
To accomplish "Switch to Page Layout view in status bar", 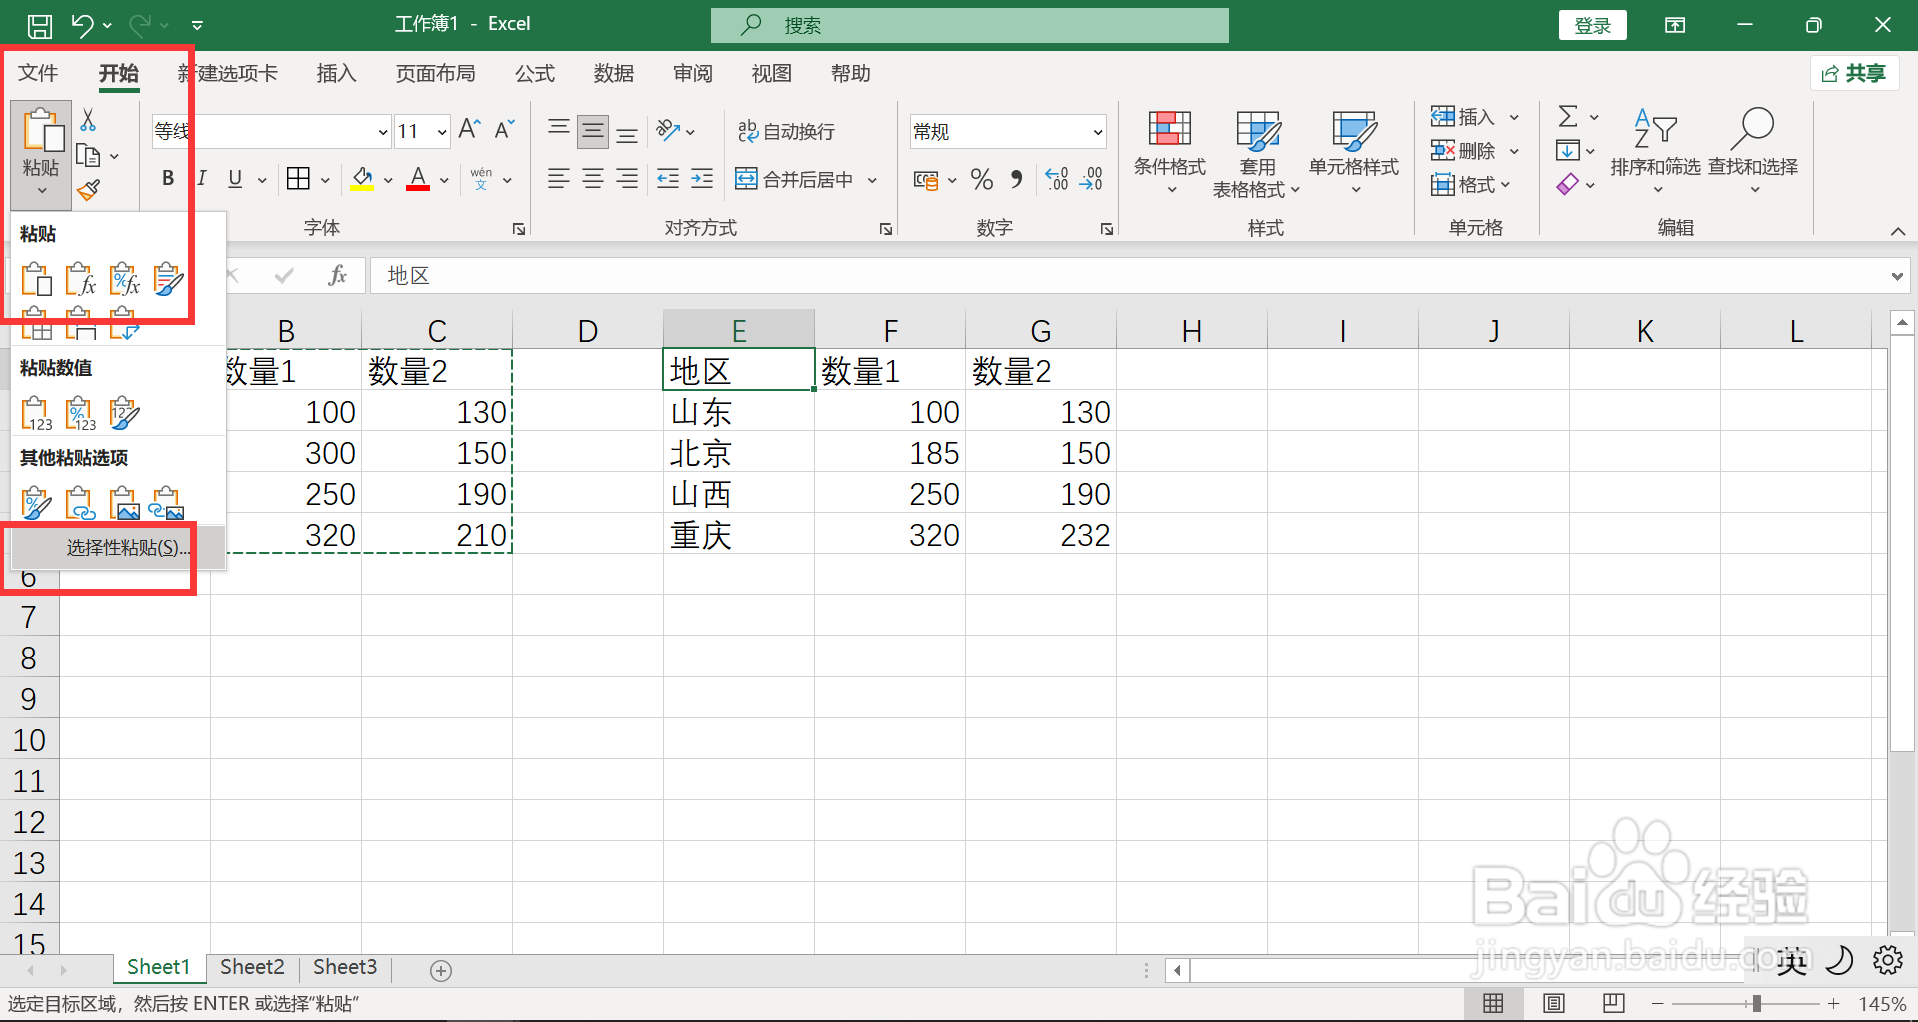I will 1554,1004.
